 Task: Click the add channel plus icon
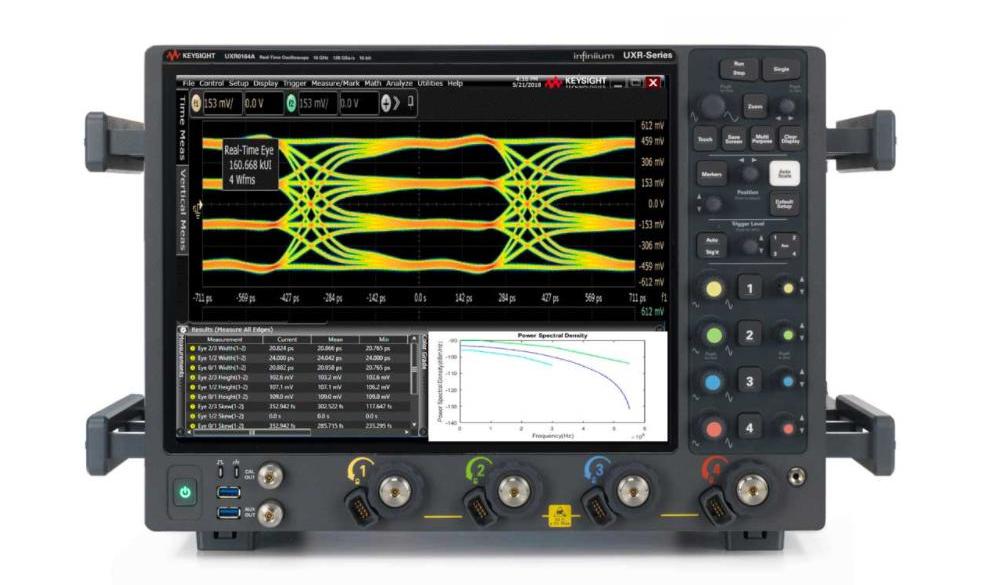click(386, 103)
